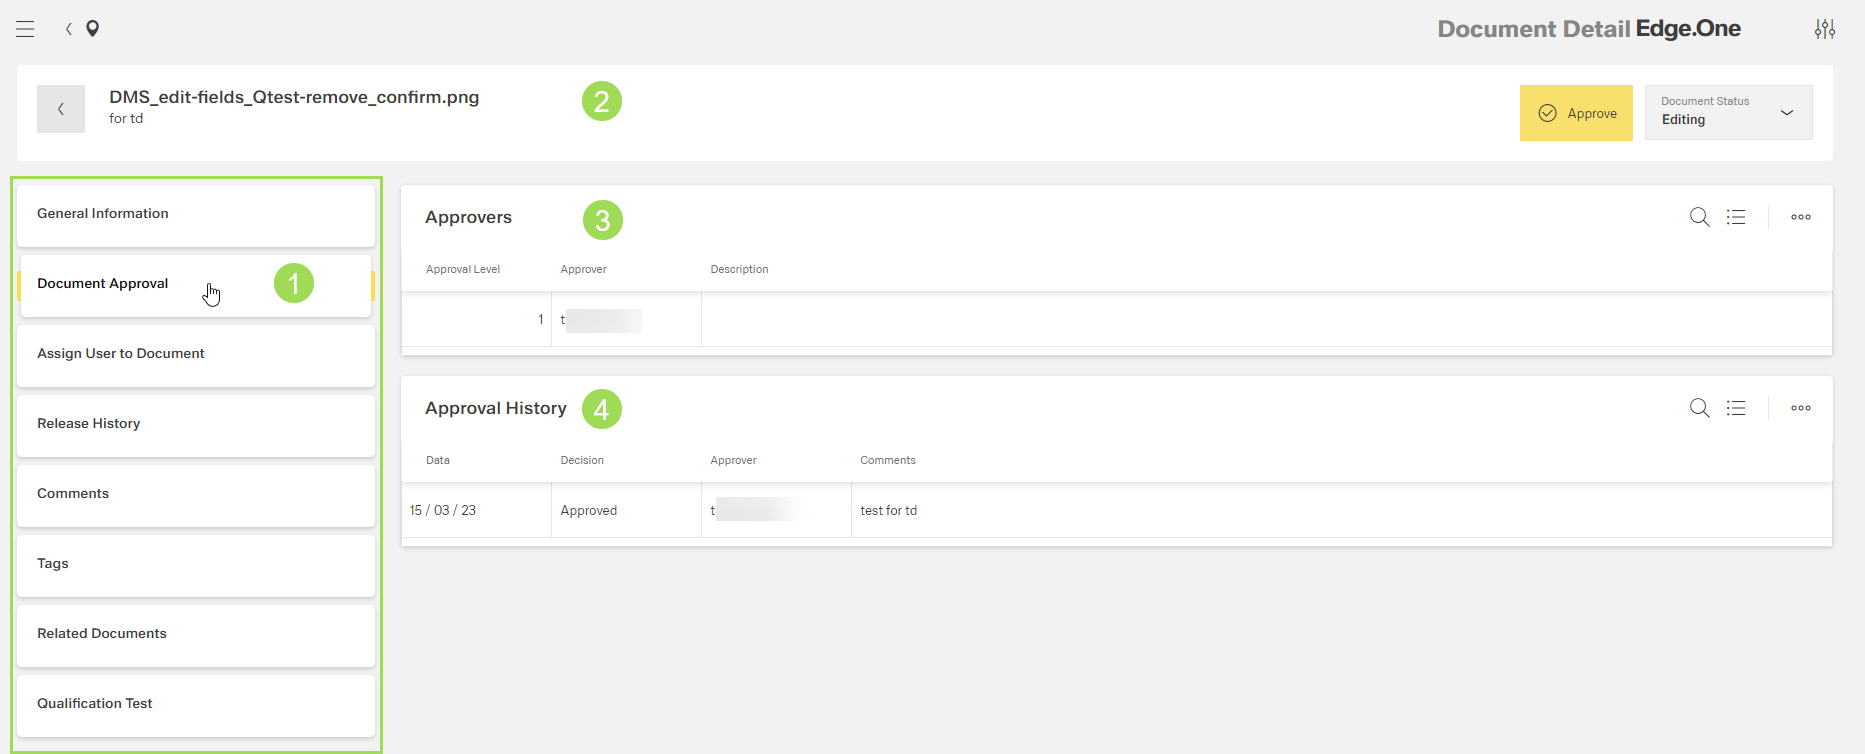
Task: Click the Approved history row dated 15/03/23
Action: [x=589, y=511]
